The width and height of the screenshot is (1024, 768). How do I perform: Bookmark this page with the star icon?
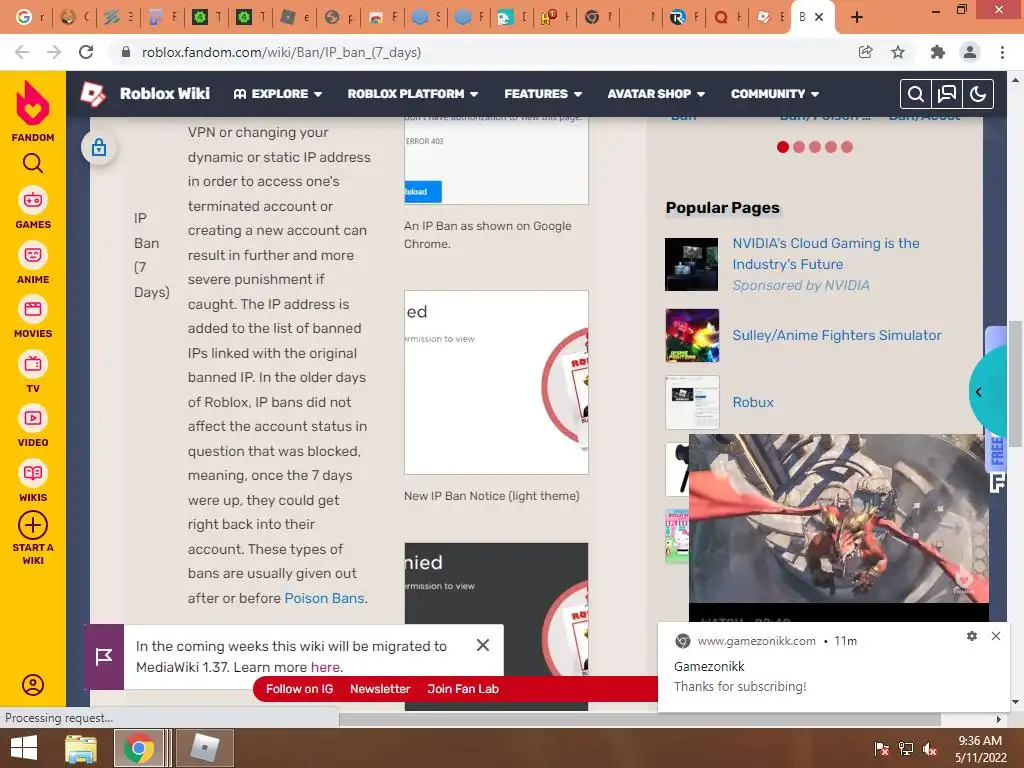pyautogui.click(x=898, y=52)
